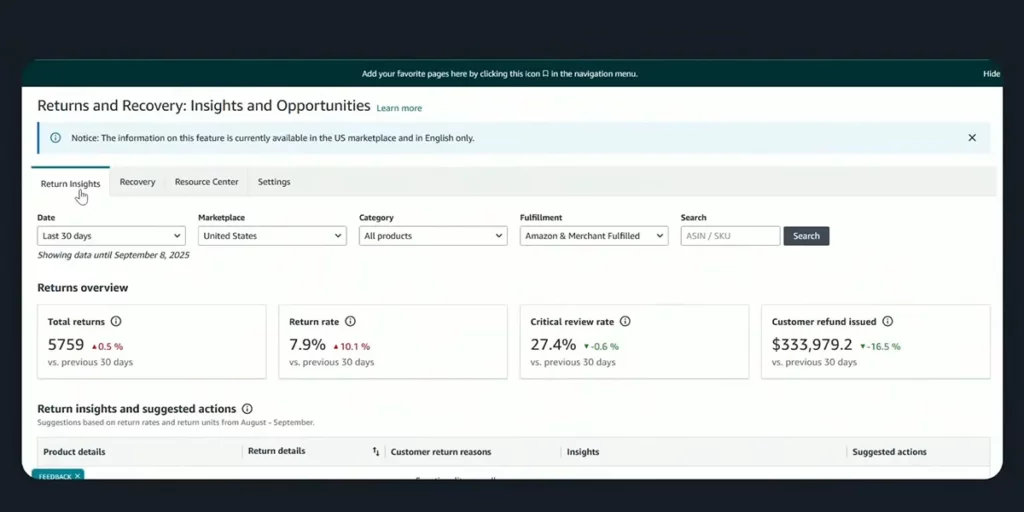Screen dimensions: 1024x512
Task: Switch to the Recovery tab
Action: (x=137, y=182)
